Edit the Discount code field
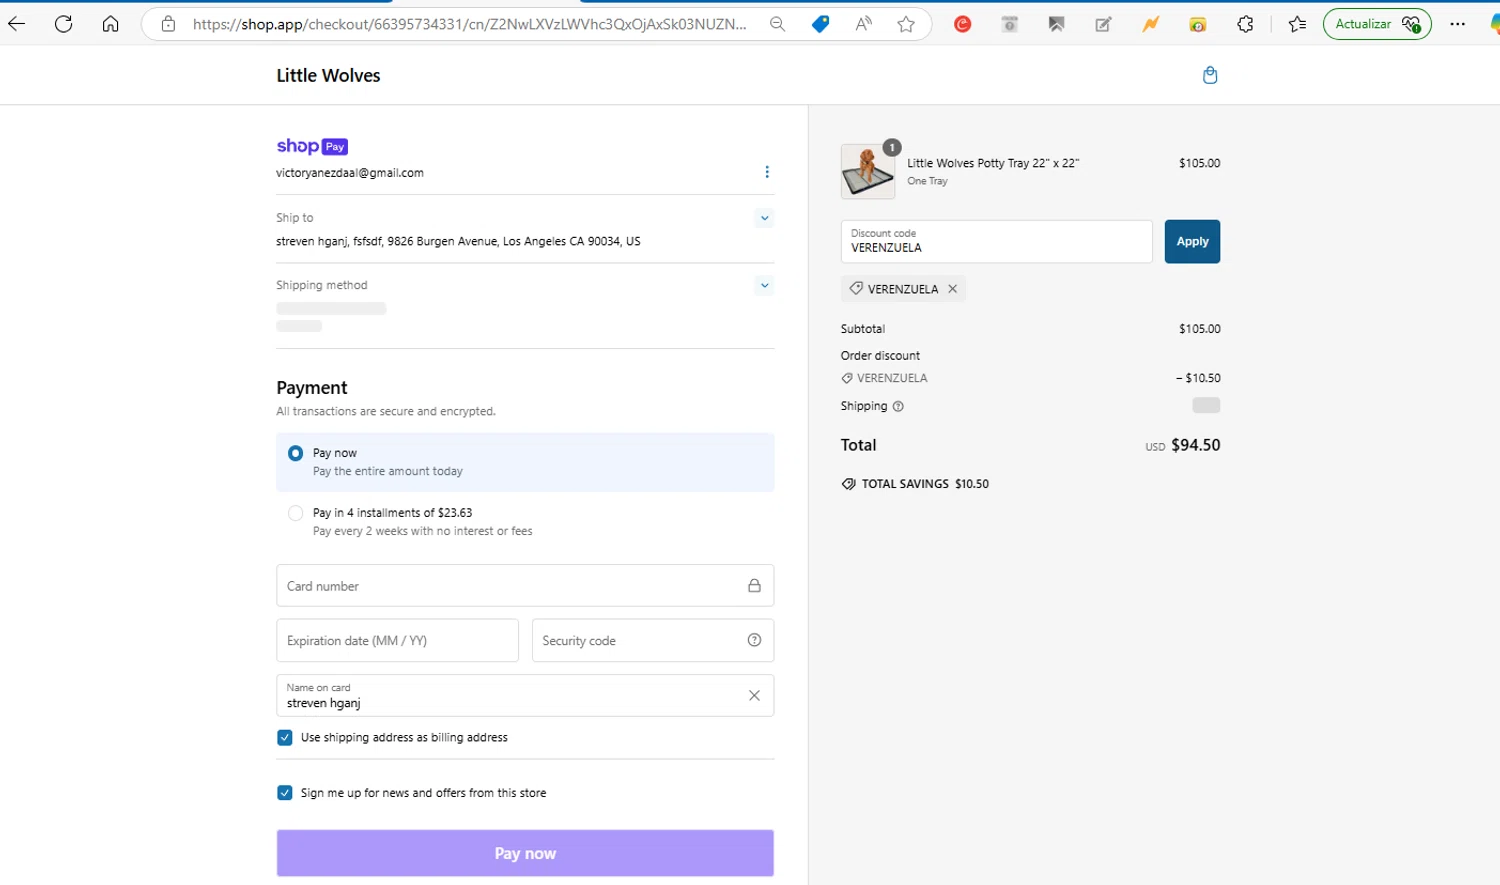Screen dimensions: 1500x885 click(x=996, y=242)
